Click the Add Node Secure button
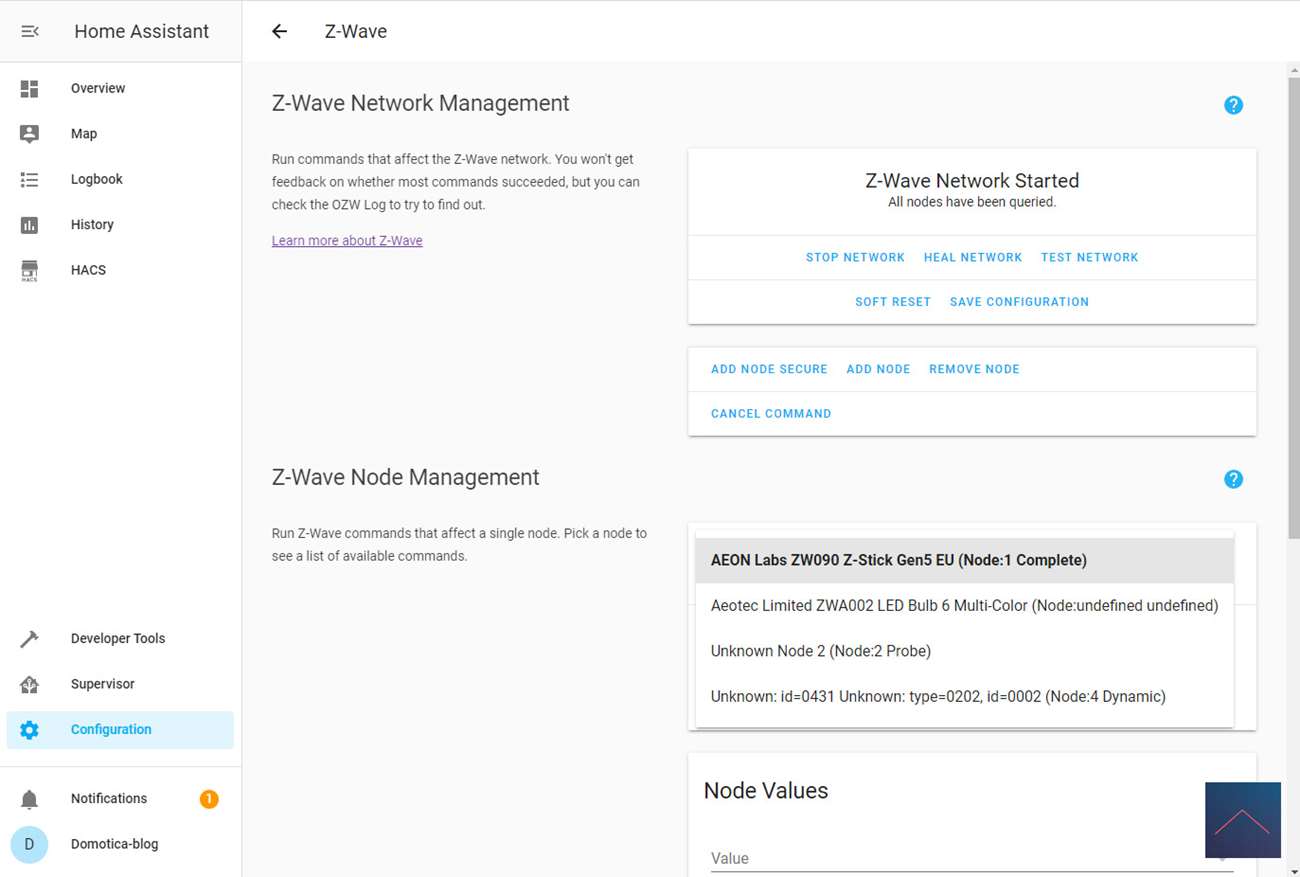The width and height of the screenshot is (1300, 877). 769,369
